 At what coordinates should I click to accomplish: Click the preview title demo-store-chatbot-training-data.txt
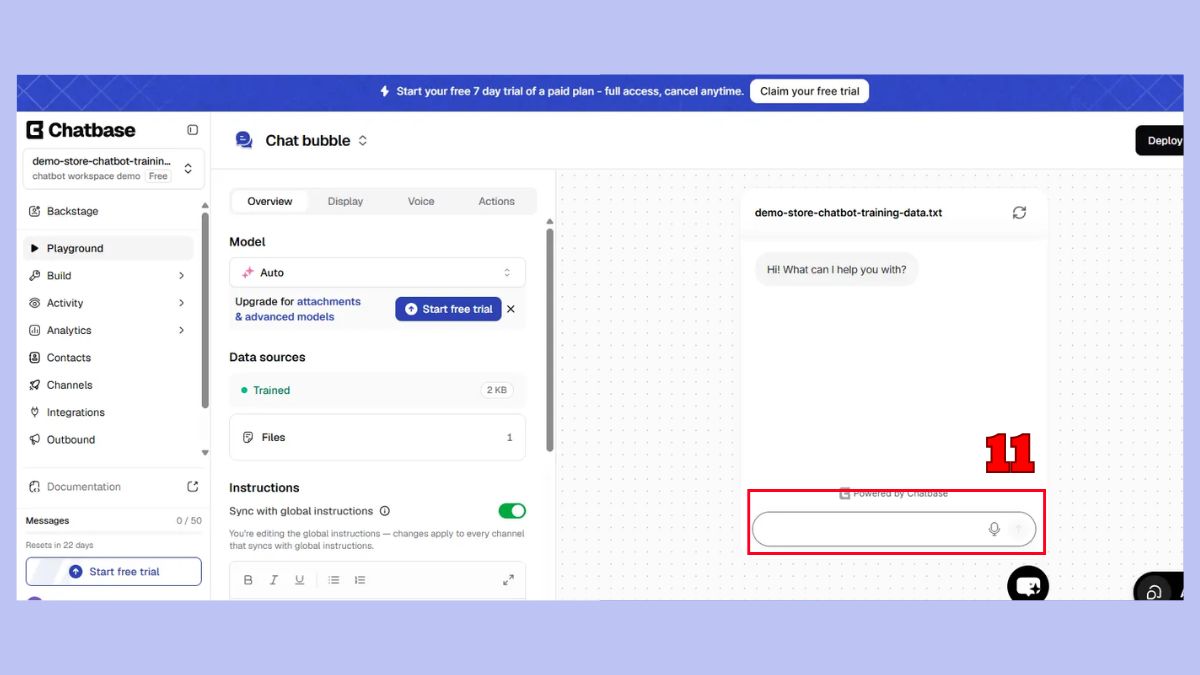848,213
